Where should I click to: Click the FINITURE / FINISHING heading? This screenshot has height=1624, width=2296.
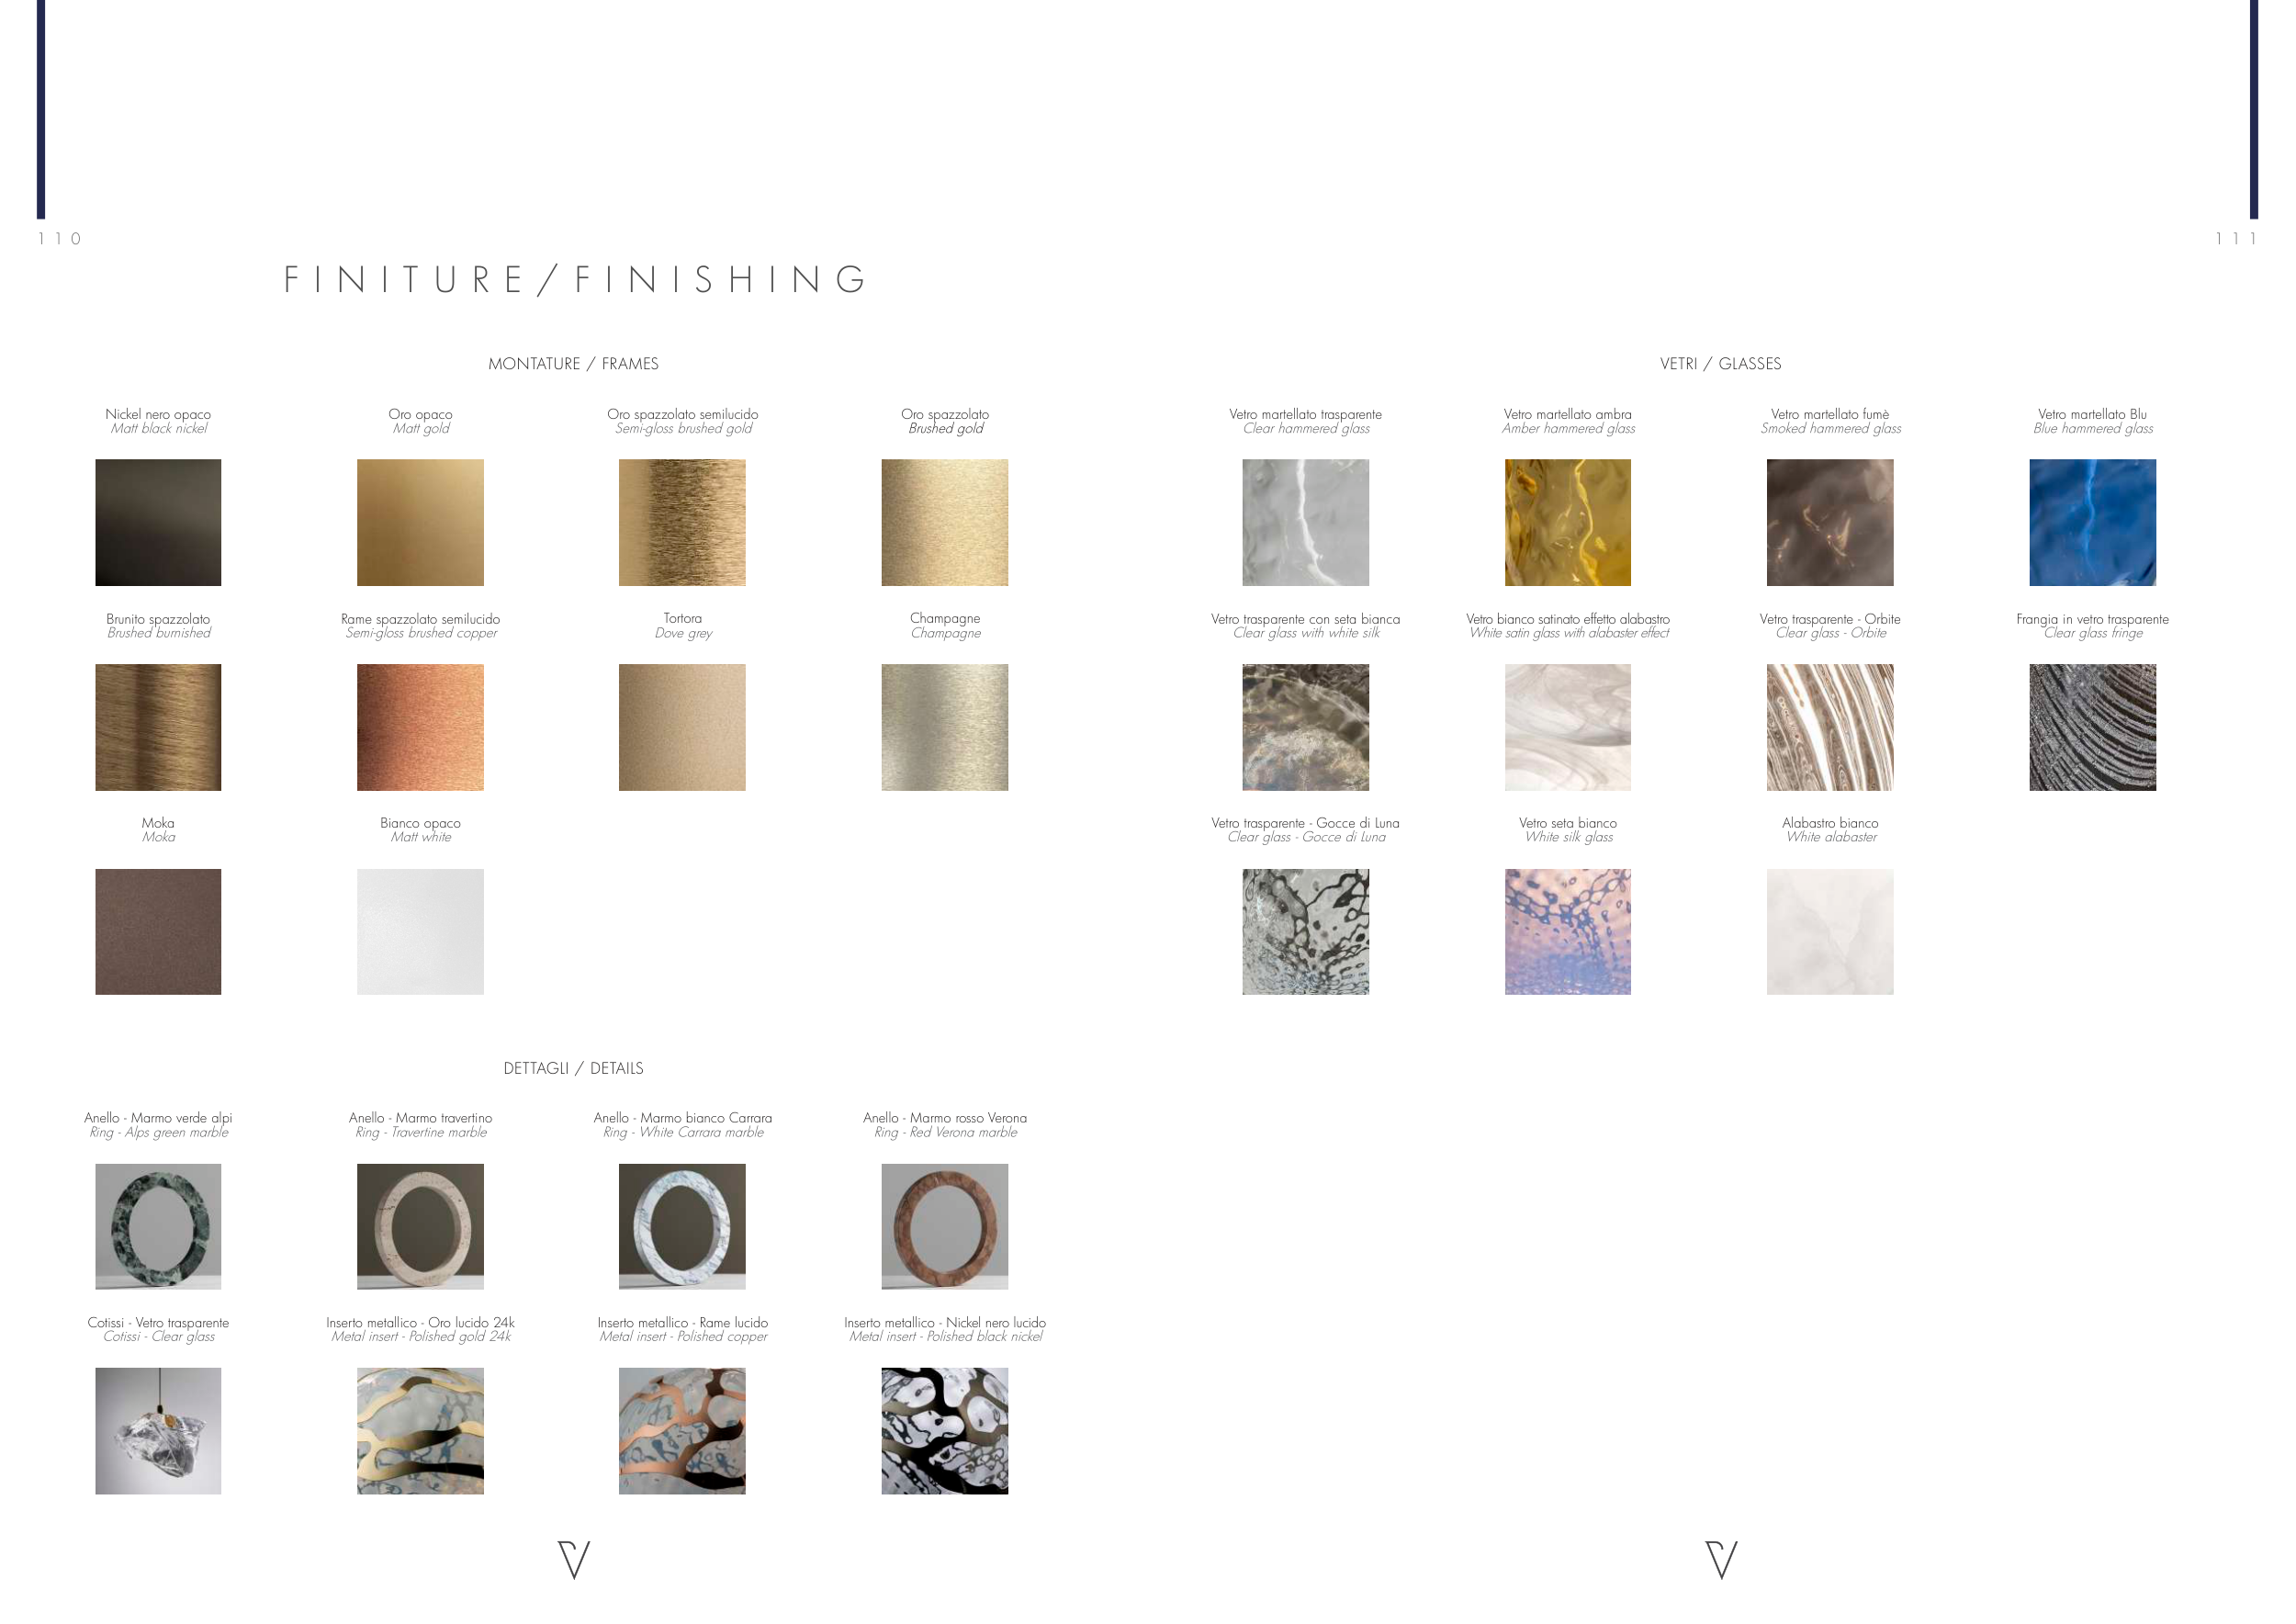(x=576, y=280)
